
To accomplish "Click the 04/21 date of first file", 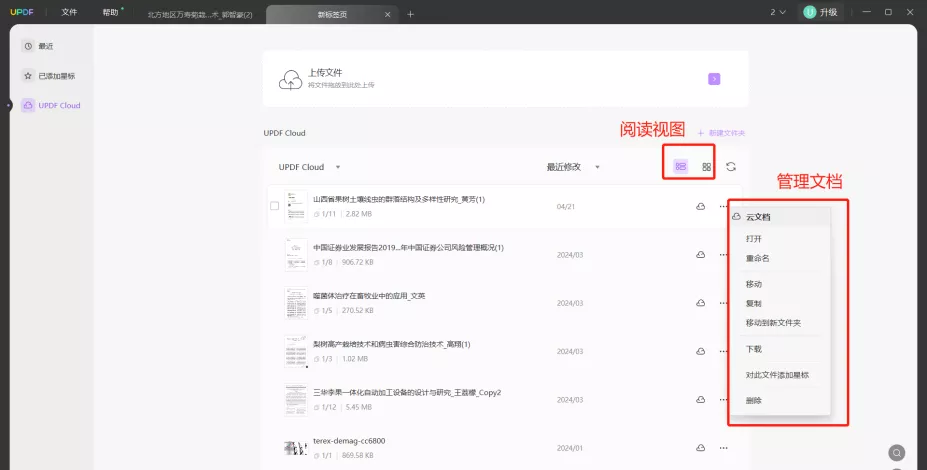I will click(x=566, y=207).
